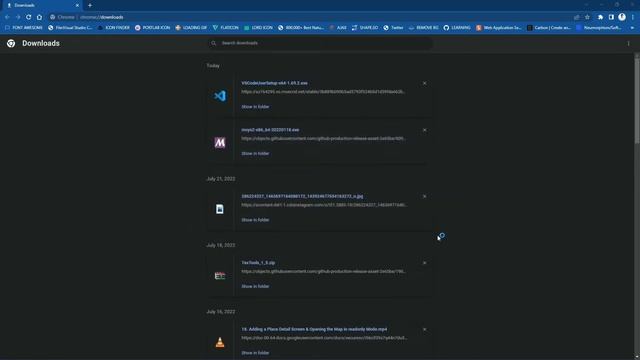Screen dimensions: 640x360
Task: Click the search magnifier icon
Action: 213,43
